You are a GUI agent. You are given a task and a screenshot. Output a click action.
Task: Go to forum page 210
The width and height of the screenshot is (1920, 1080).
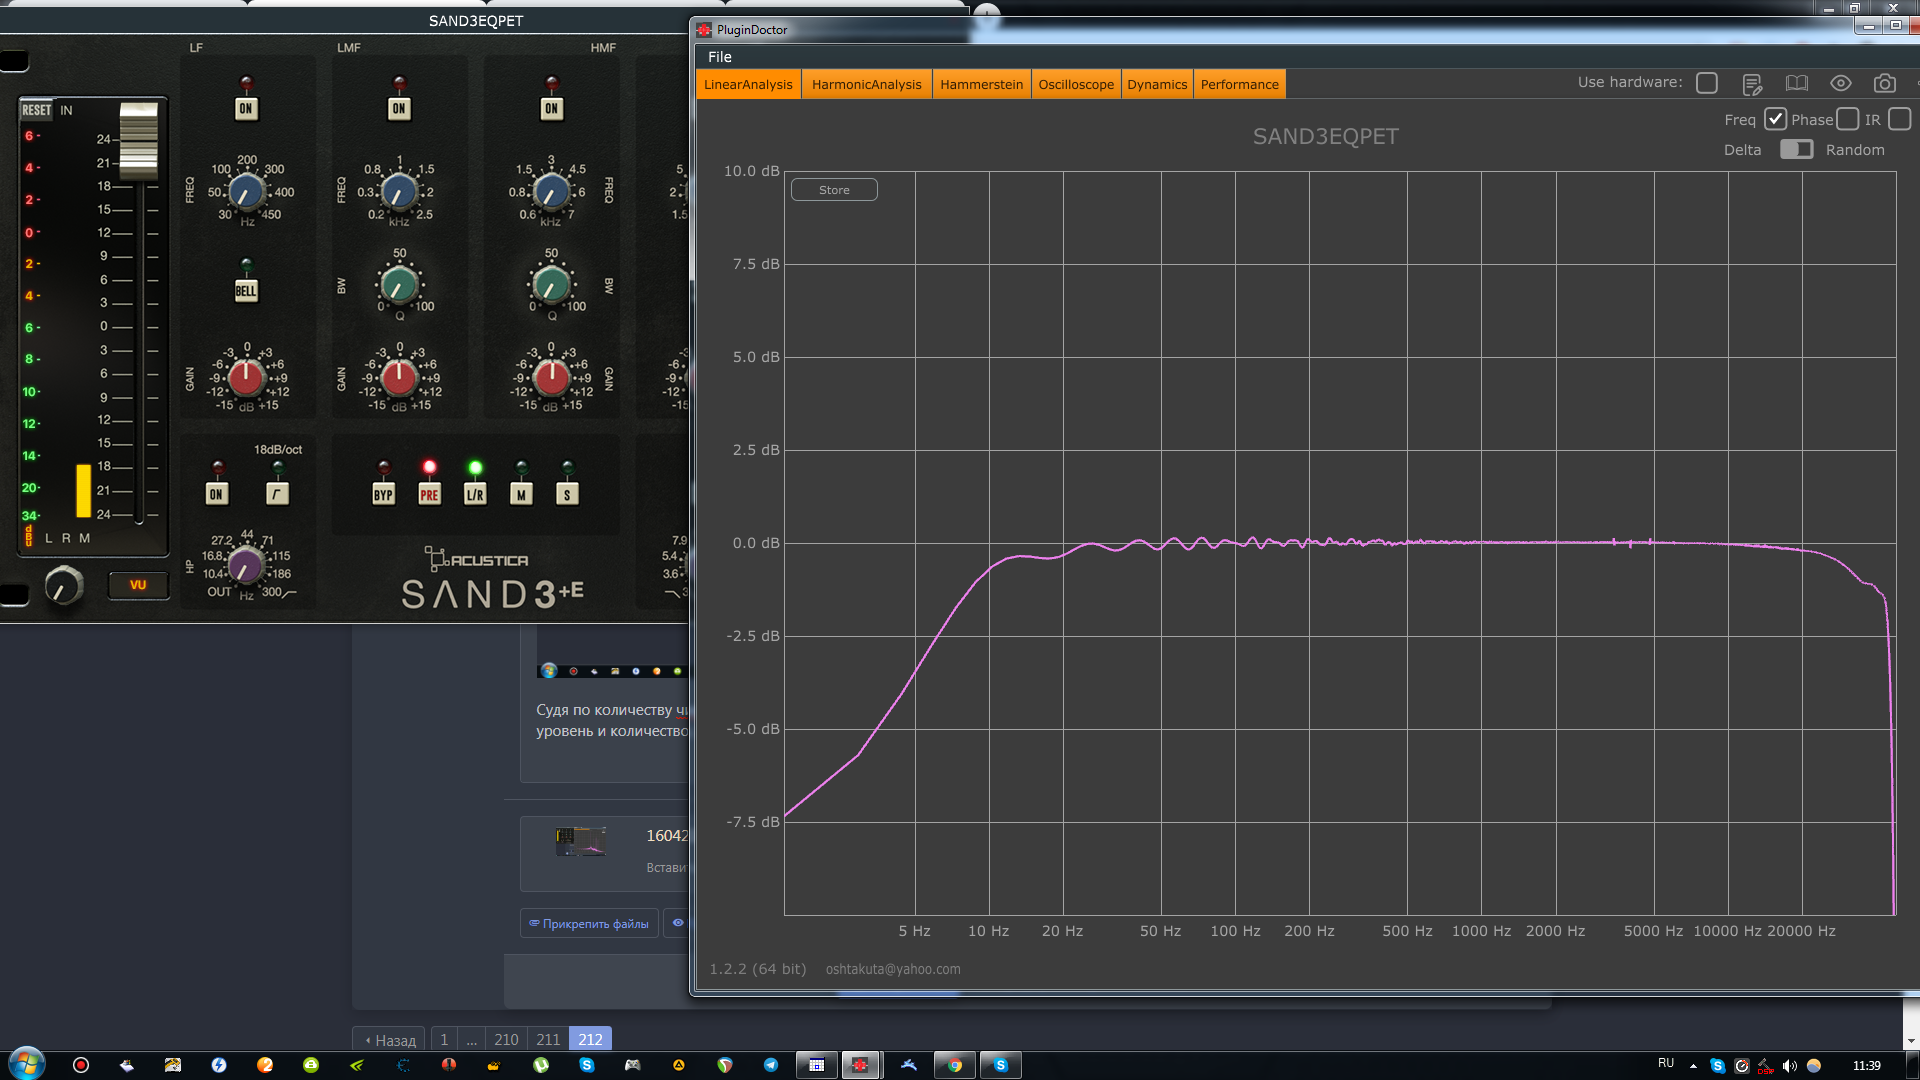(506, 1040)
